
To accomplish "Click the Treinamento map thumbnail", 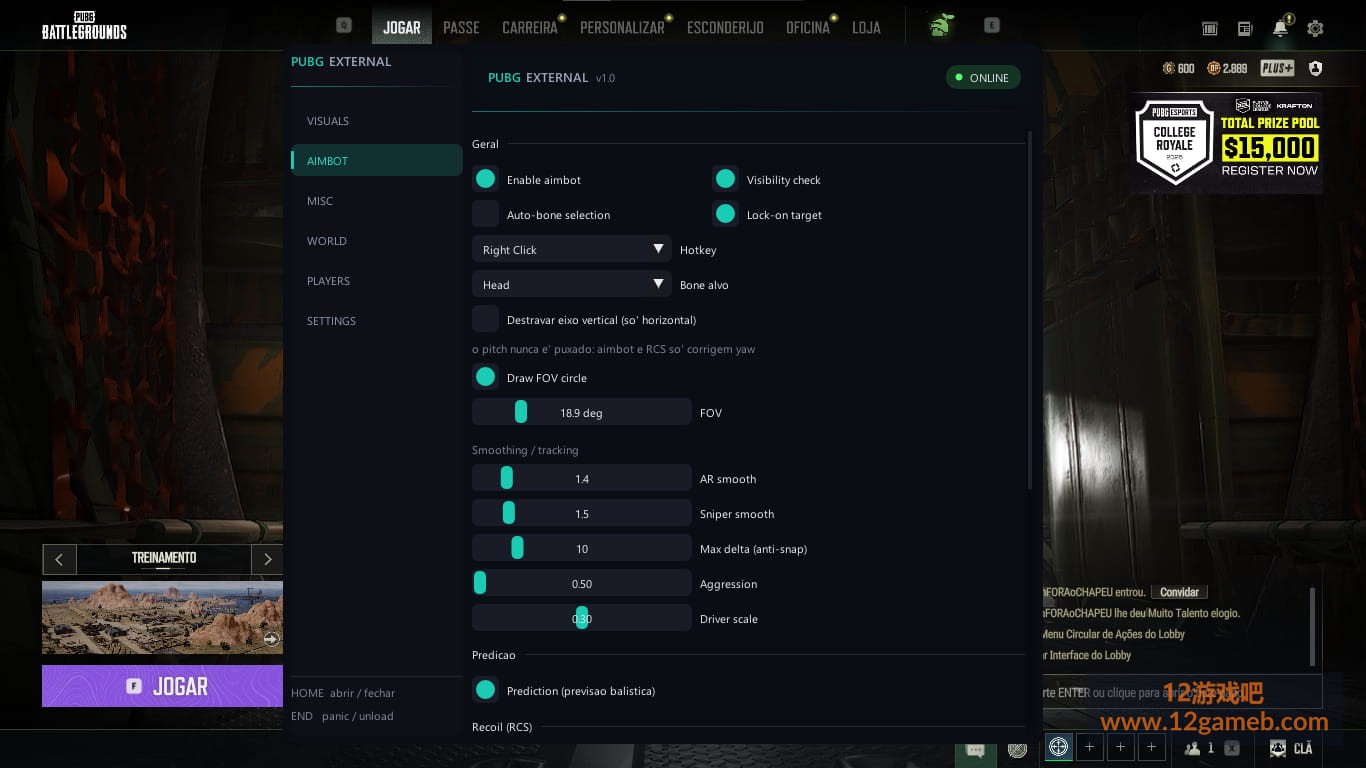I will point(162,618).
